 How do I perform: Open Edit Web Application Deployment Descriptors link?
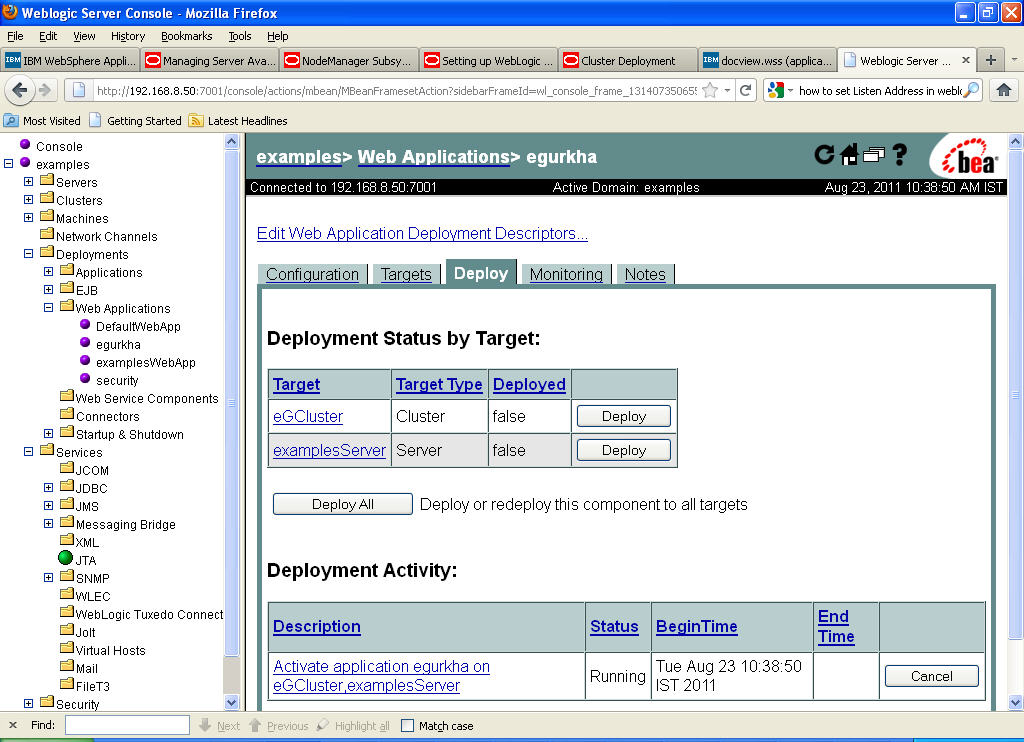[x=422, y=234]
